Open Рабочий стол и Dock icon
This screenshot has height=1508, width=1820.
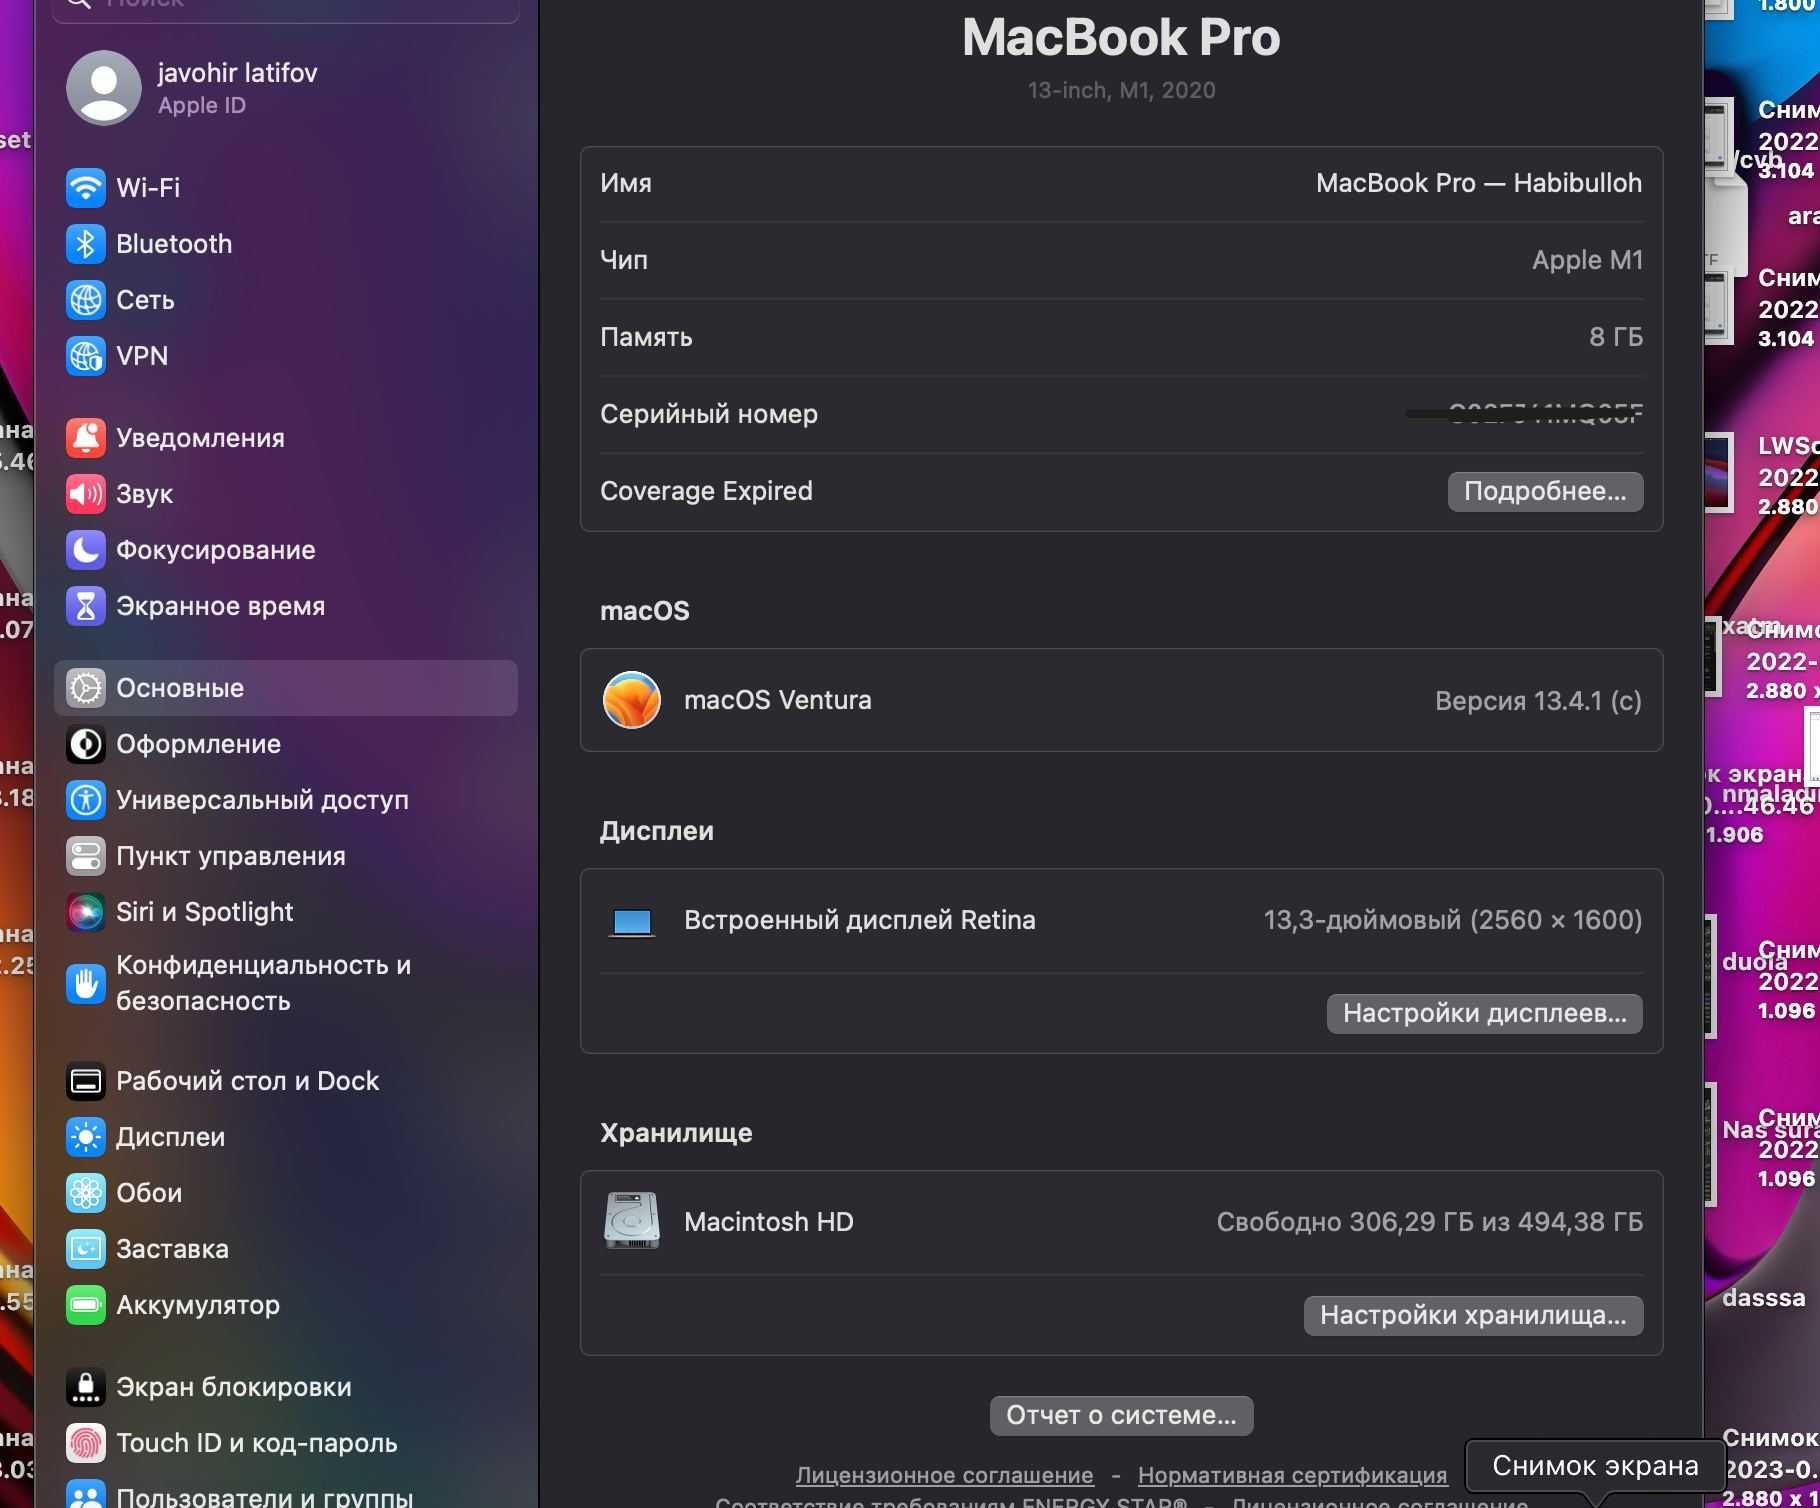click(86, 1081)
